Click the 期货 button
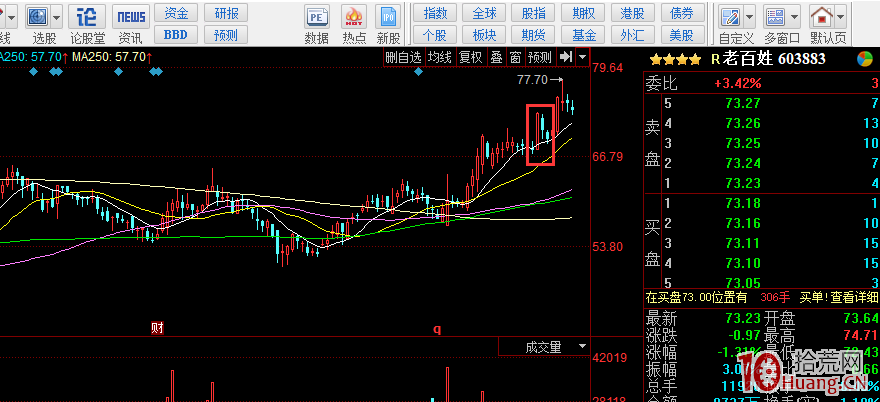The width and height of the screenshot is (880, 402). pos(533,35)
